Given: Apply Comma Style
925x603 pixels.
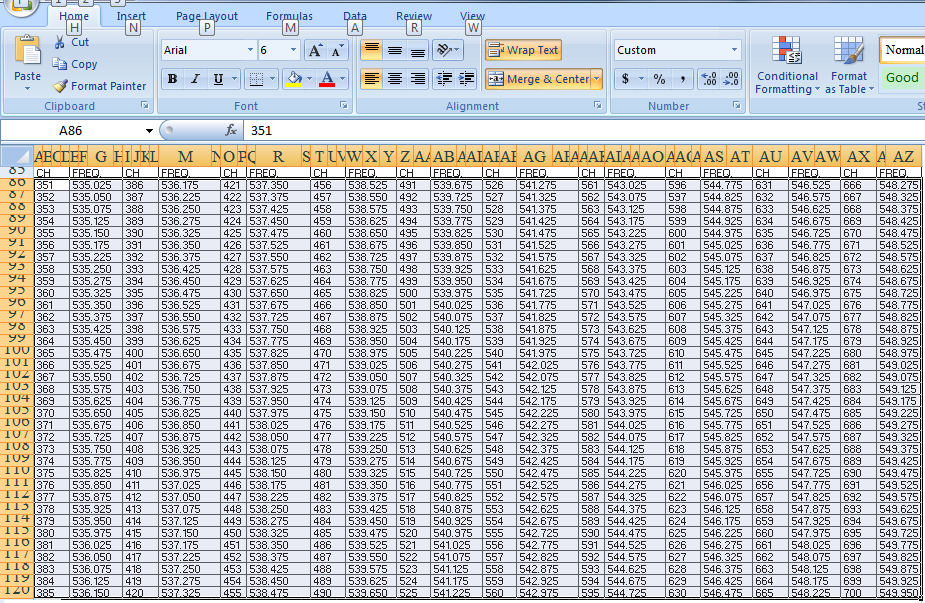Looking at the screenshot, I should coord(683,78).
